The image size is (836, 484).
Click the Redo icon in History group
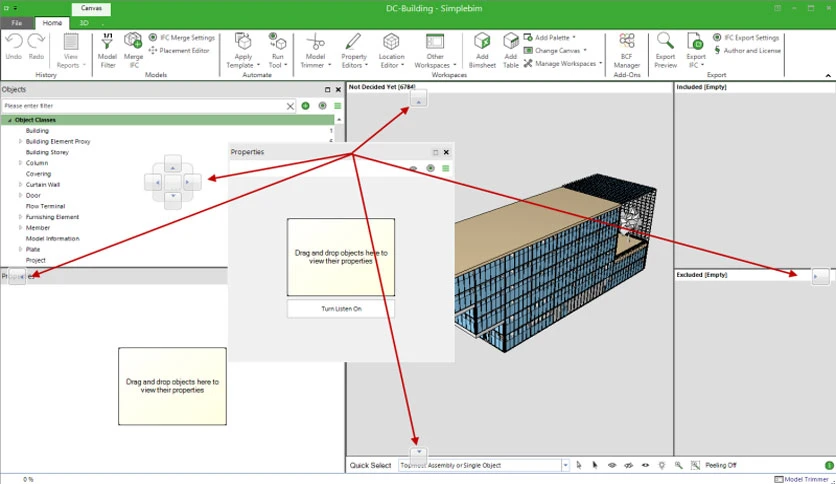pyautogui.click(x=36, y=46)
